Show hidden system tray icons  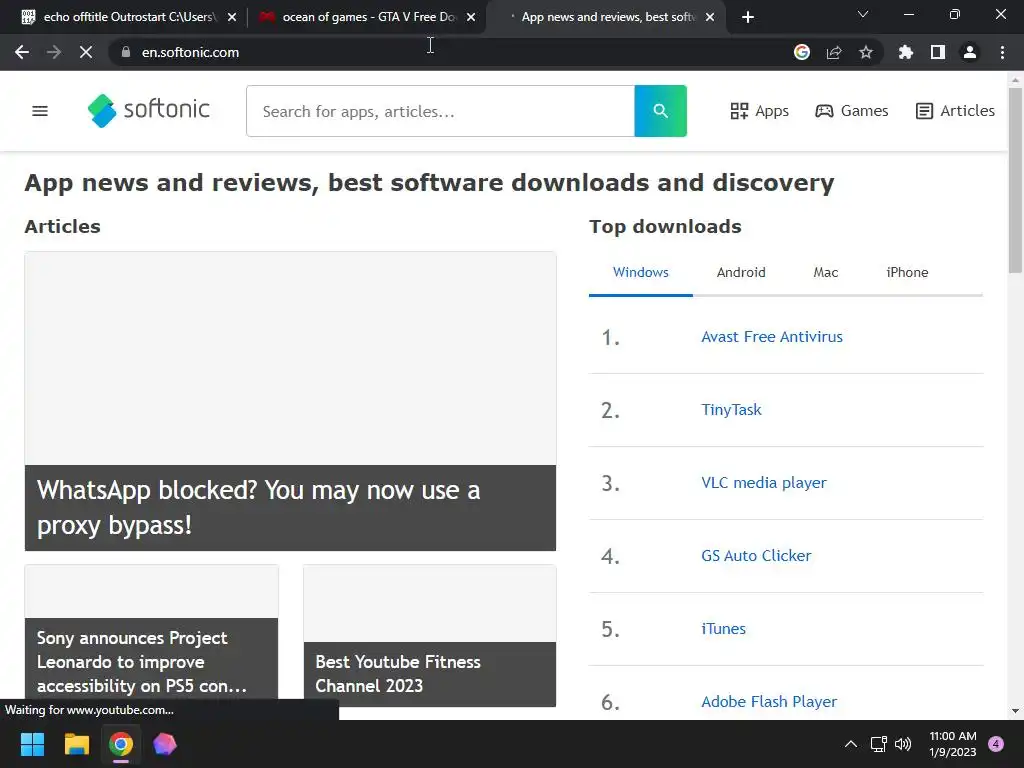(x=850, y=744)
